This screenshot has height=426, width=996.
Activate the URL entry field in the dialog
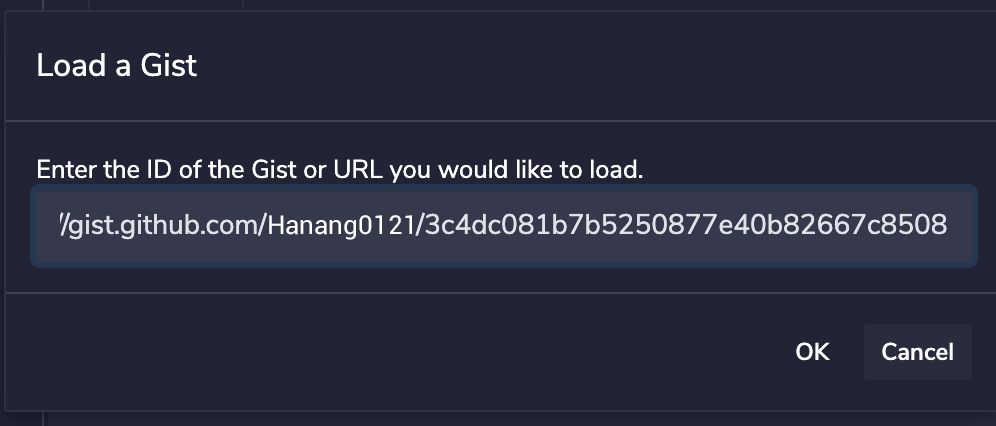[x=503, y=225]
